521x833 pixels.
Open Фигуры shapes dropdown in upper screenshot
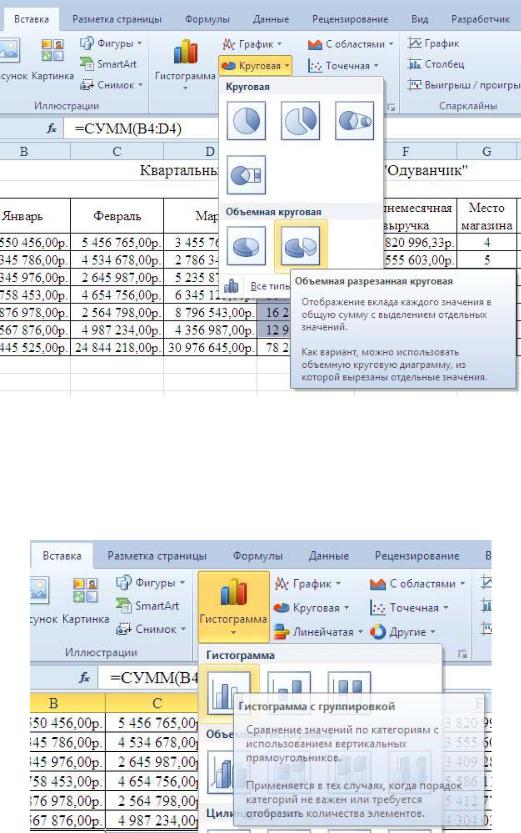tap(111, 43)
